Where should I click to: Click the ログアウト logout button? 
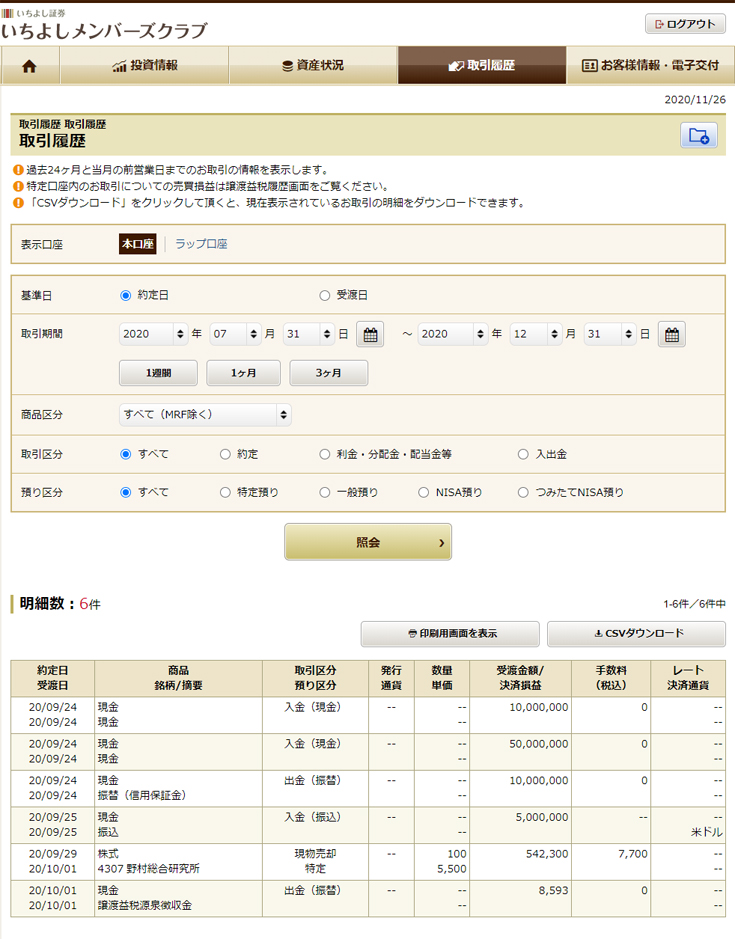point(685,24)
